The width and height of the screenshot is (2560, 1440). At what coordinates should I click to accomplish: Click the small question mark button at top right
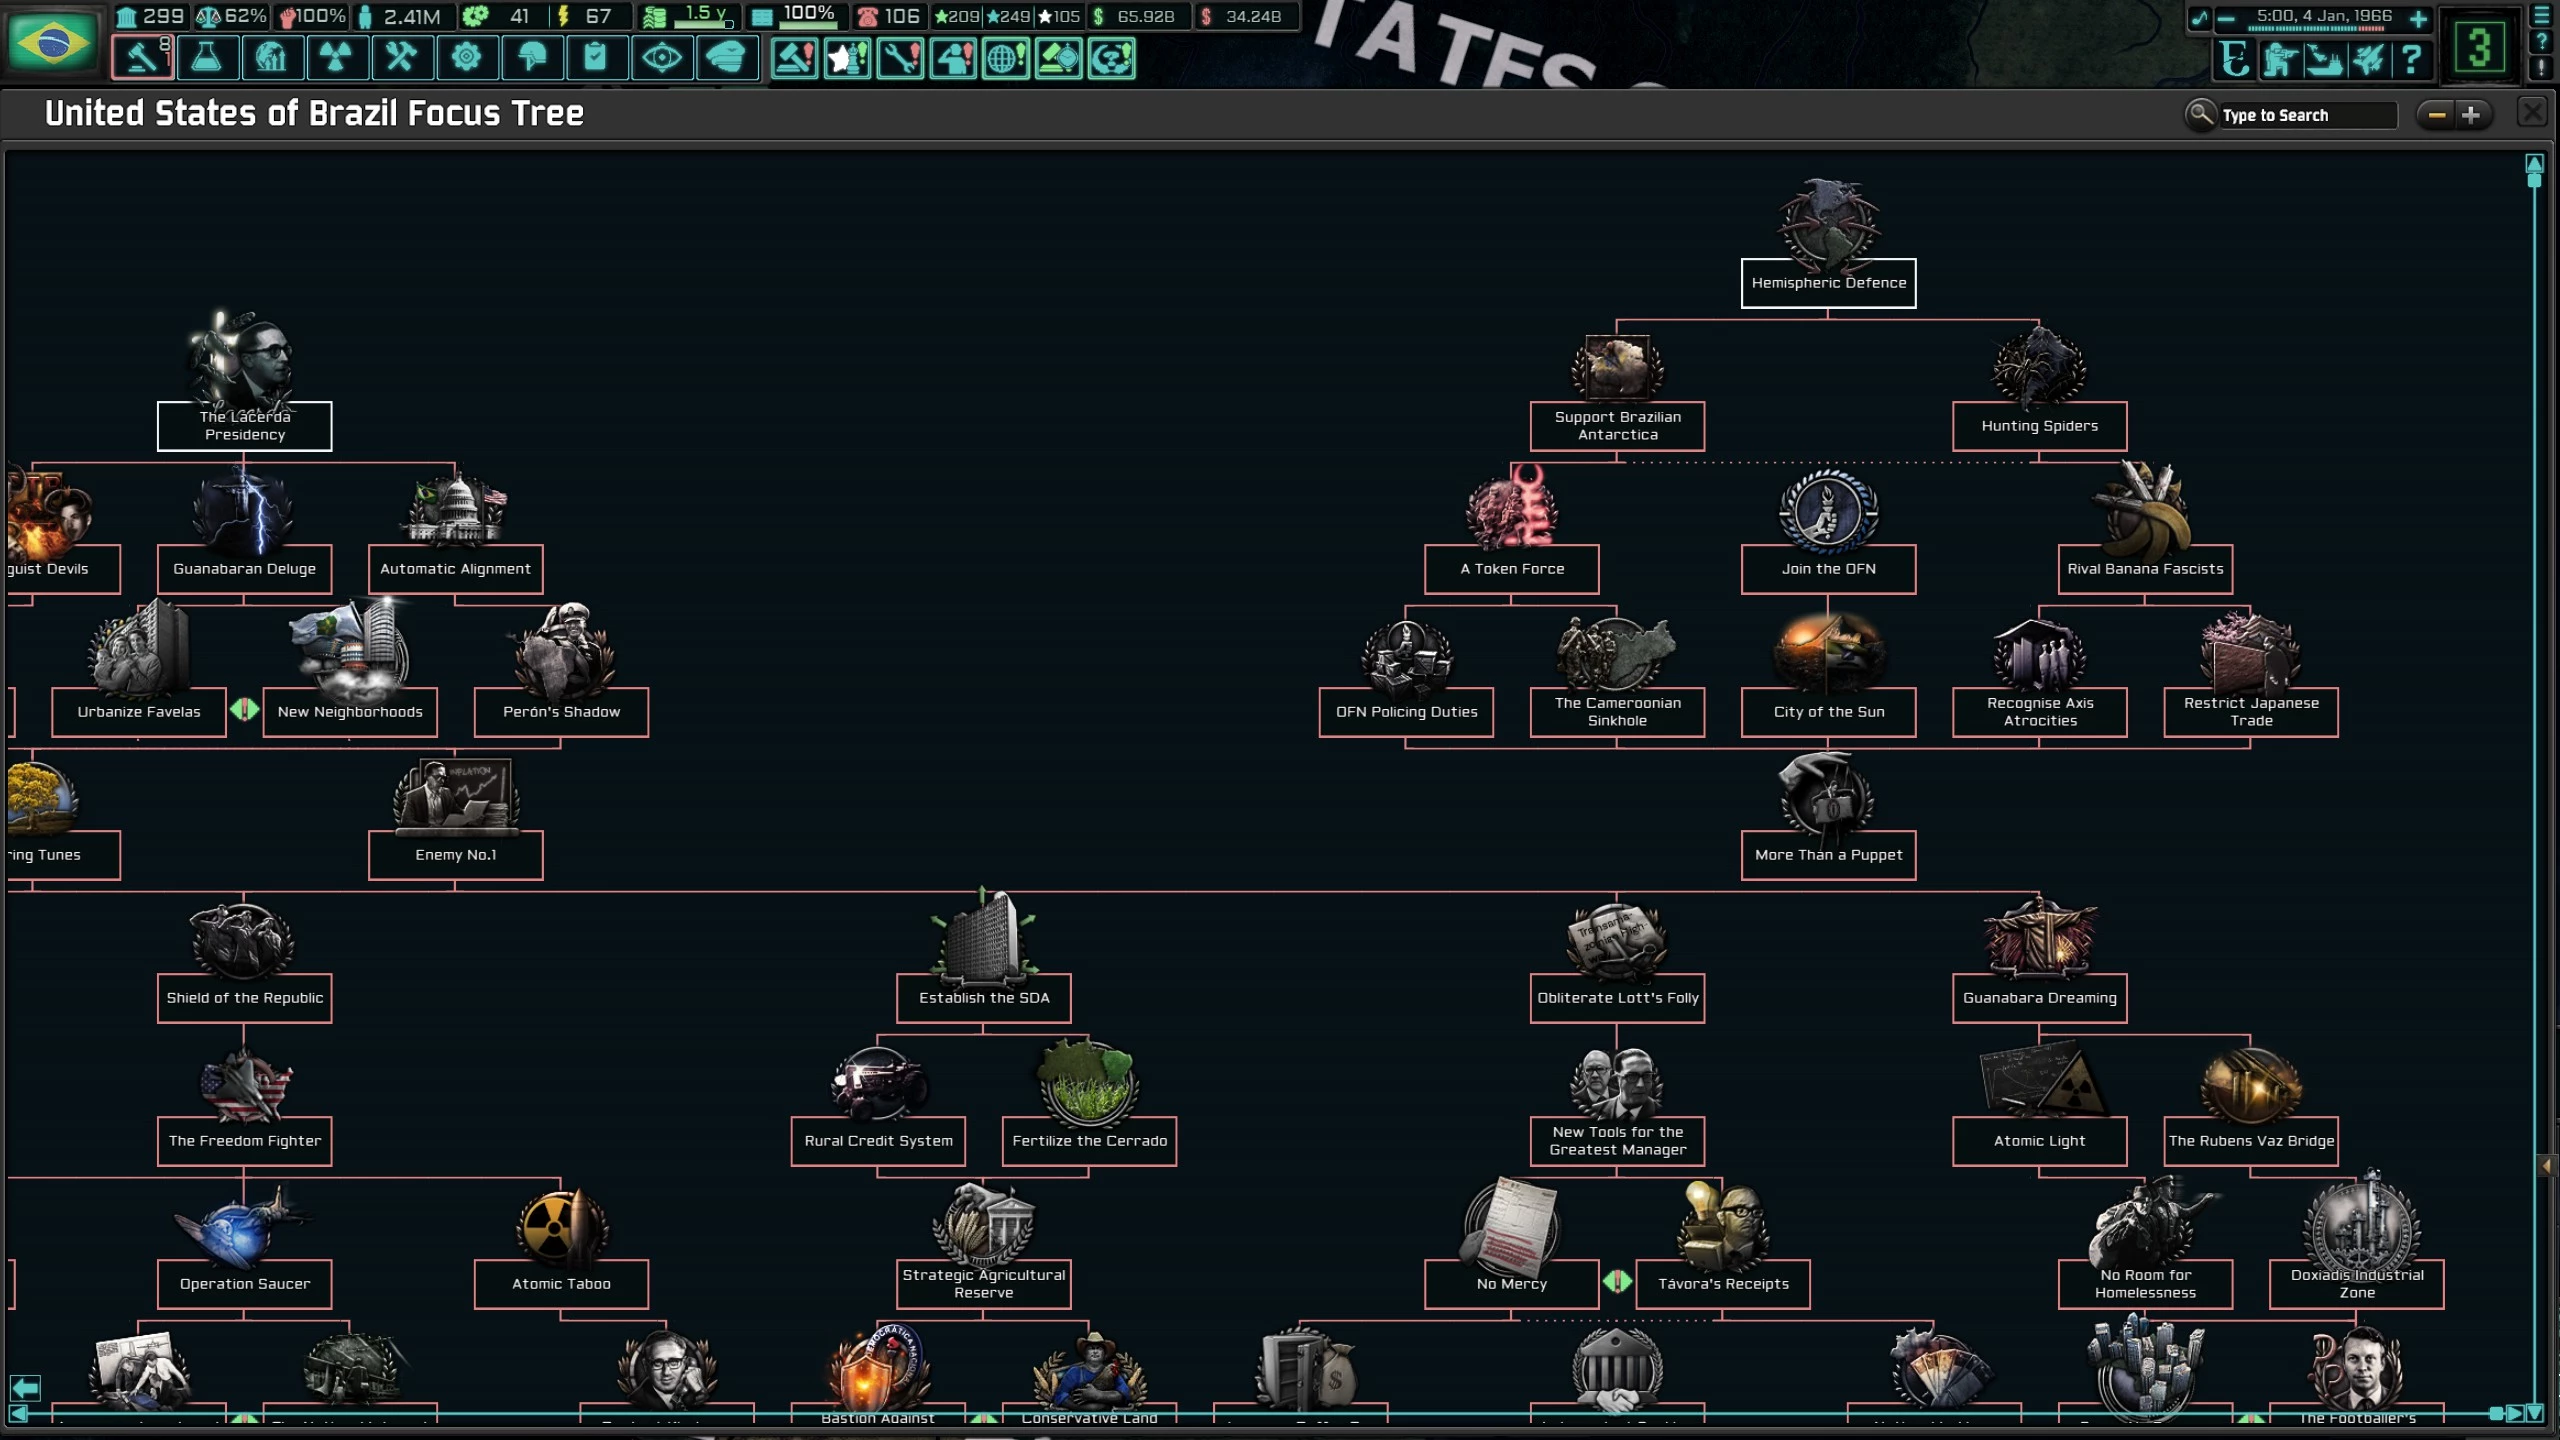2541,42
